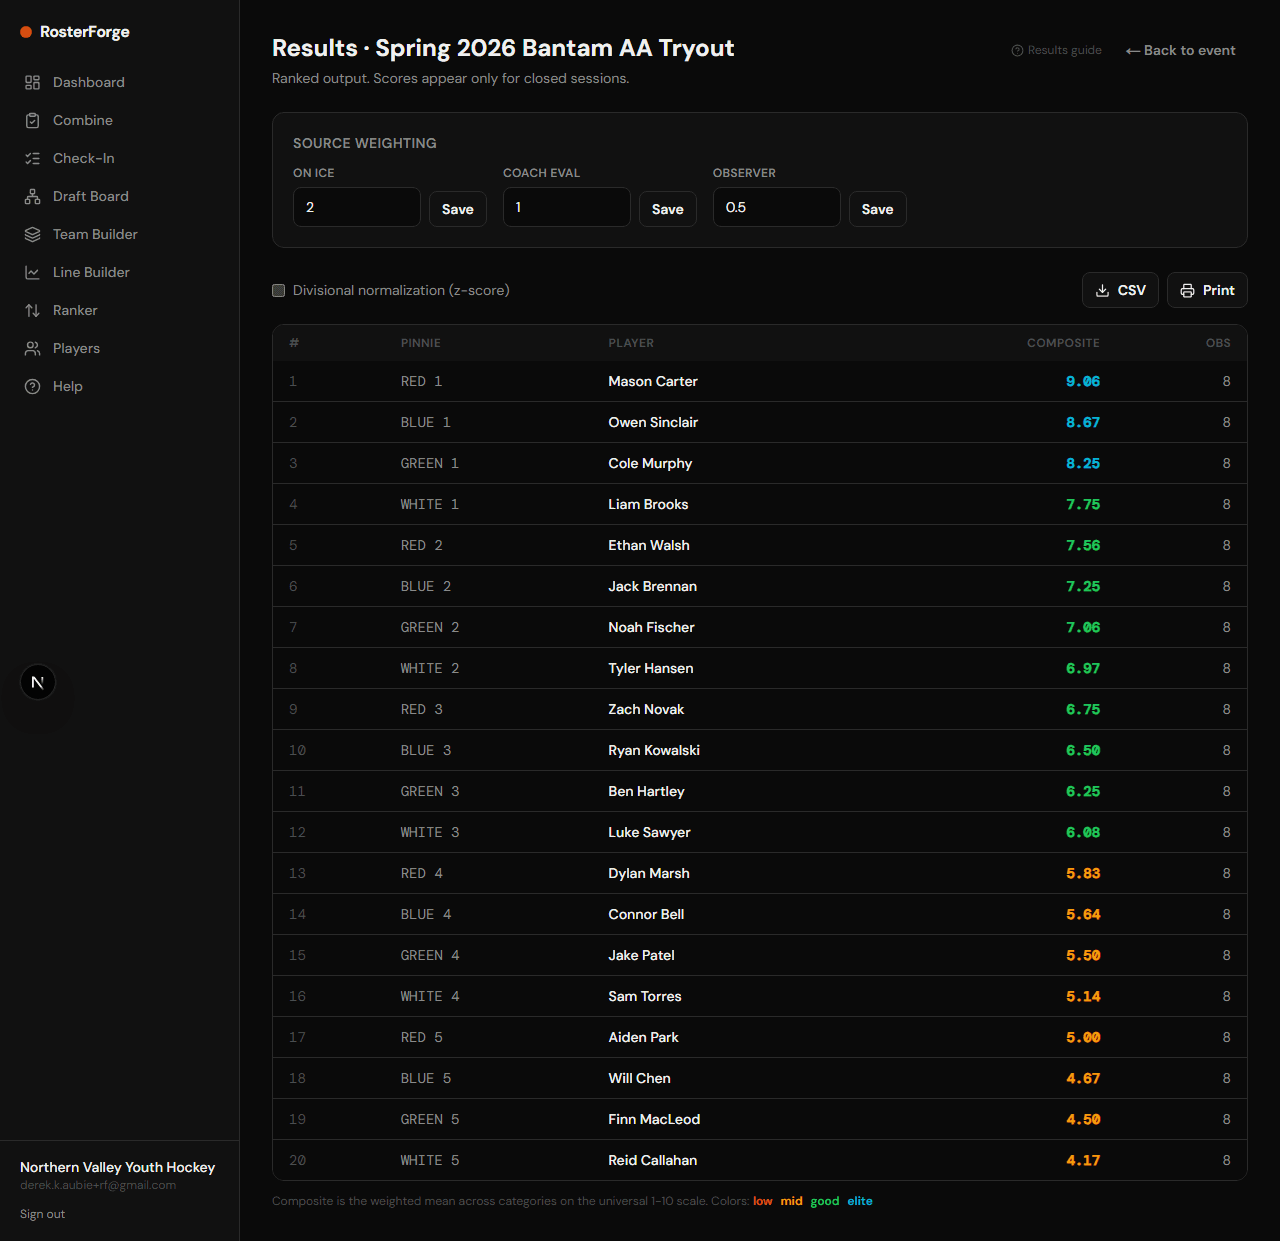Image resolution: width=1280 pixels, height=1241 pixels.
Task: Open the Players people icon
Action: point(32,348)
